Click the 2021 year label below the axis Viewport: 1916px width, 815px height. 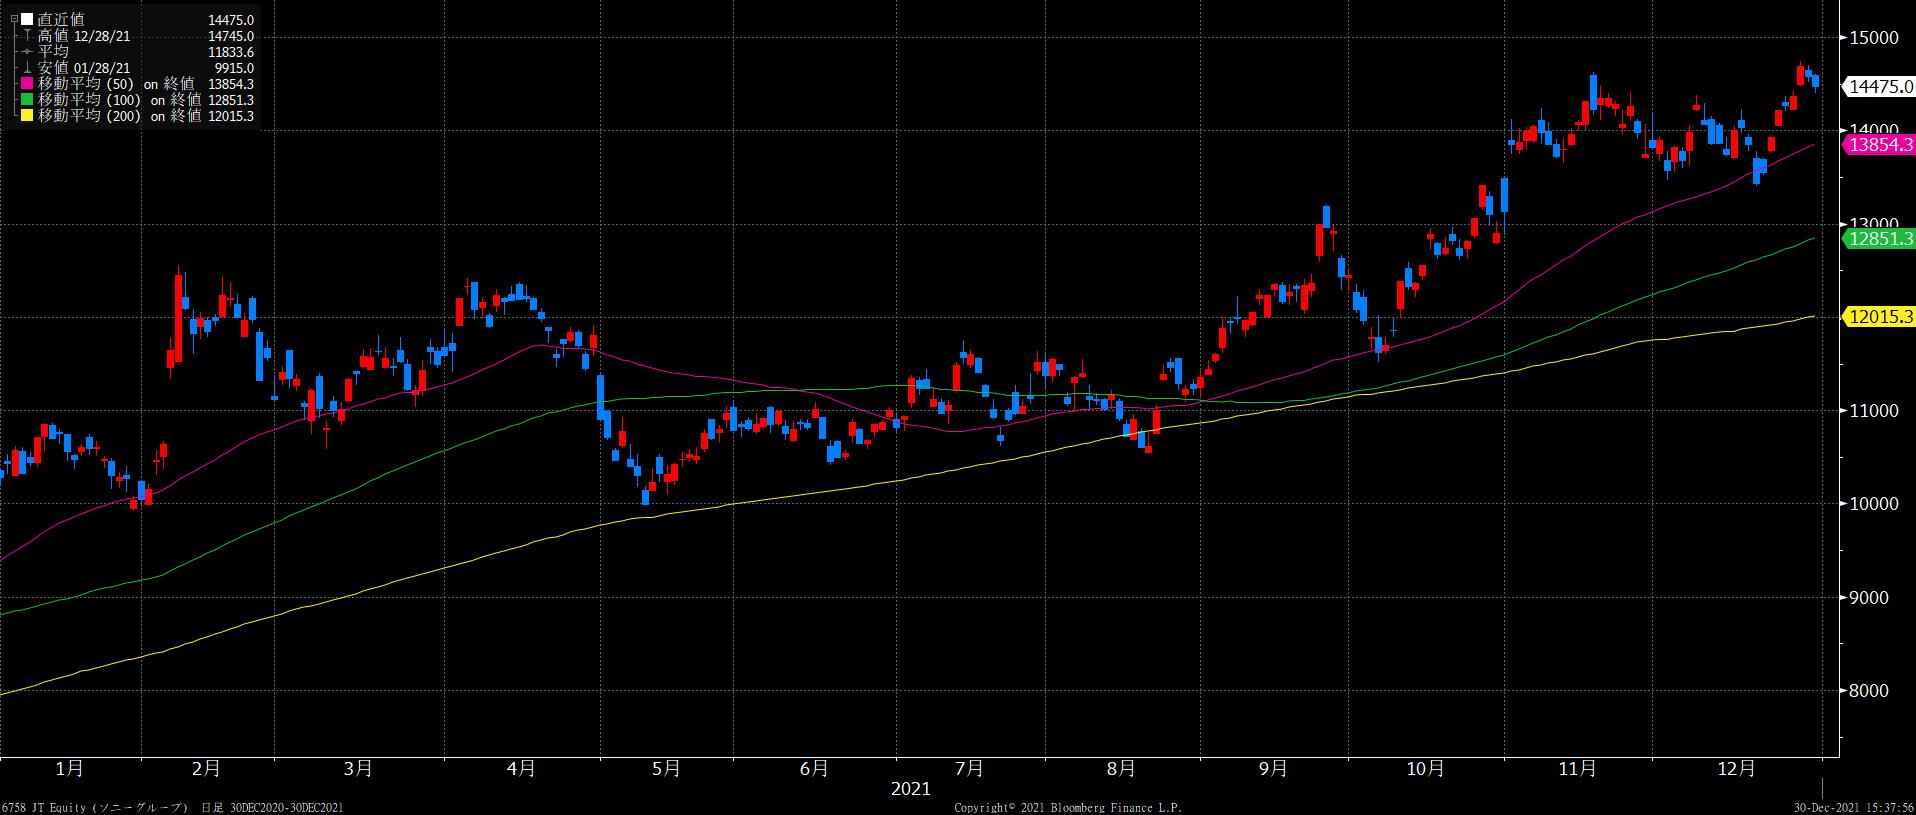click(911, 789)
